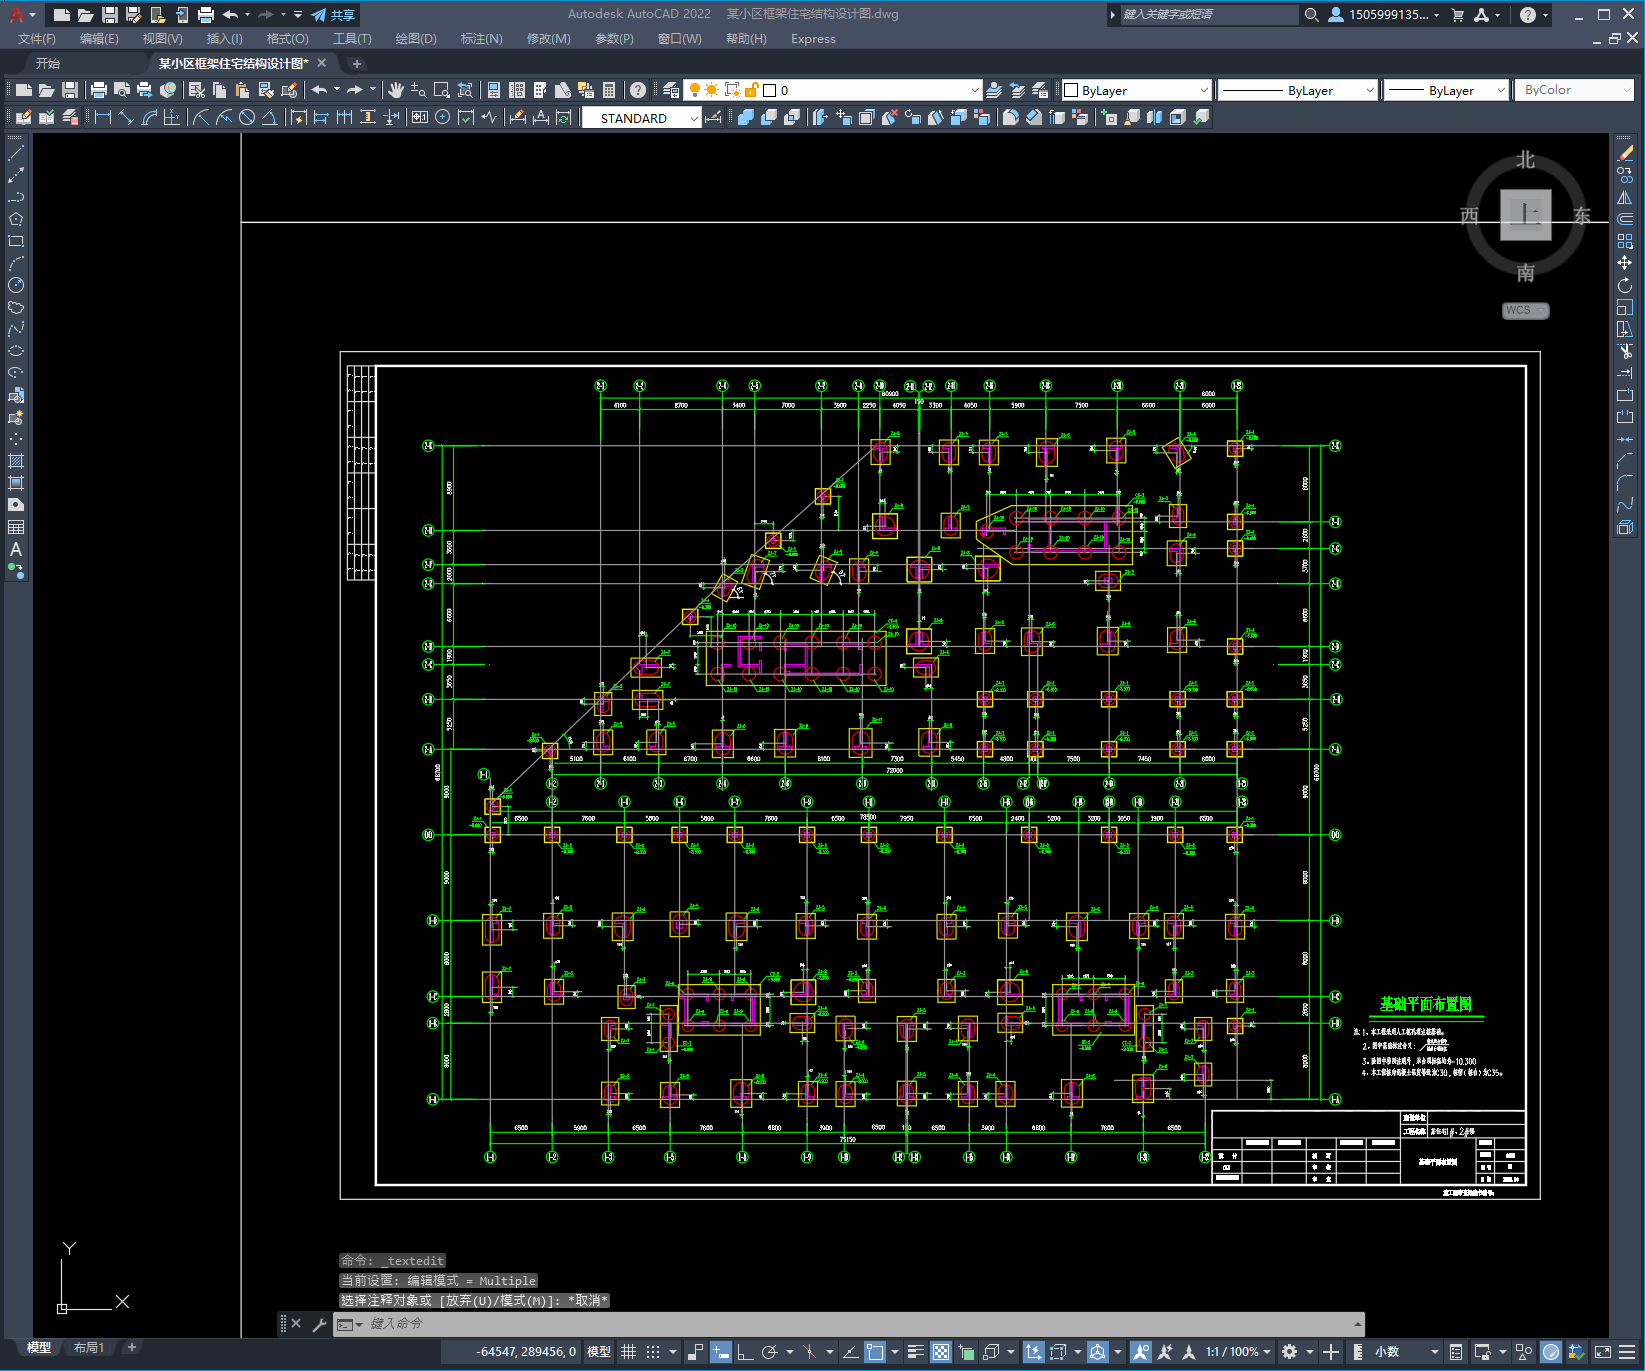The image size is (1645, 1371).
Task: Click the Plot printer icon
Action: 99,90
